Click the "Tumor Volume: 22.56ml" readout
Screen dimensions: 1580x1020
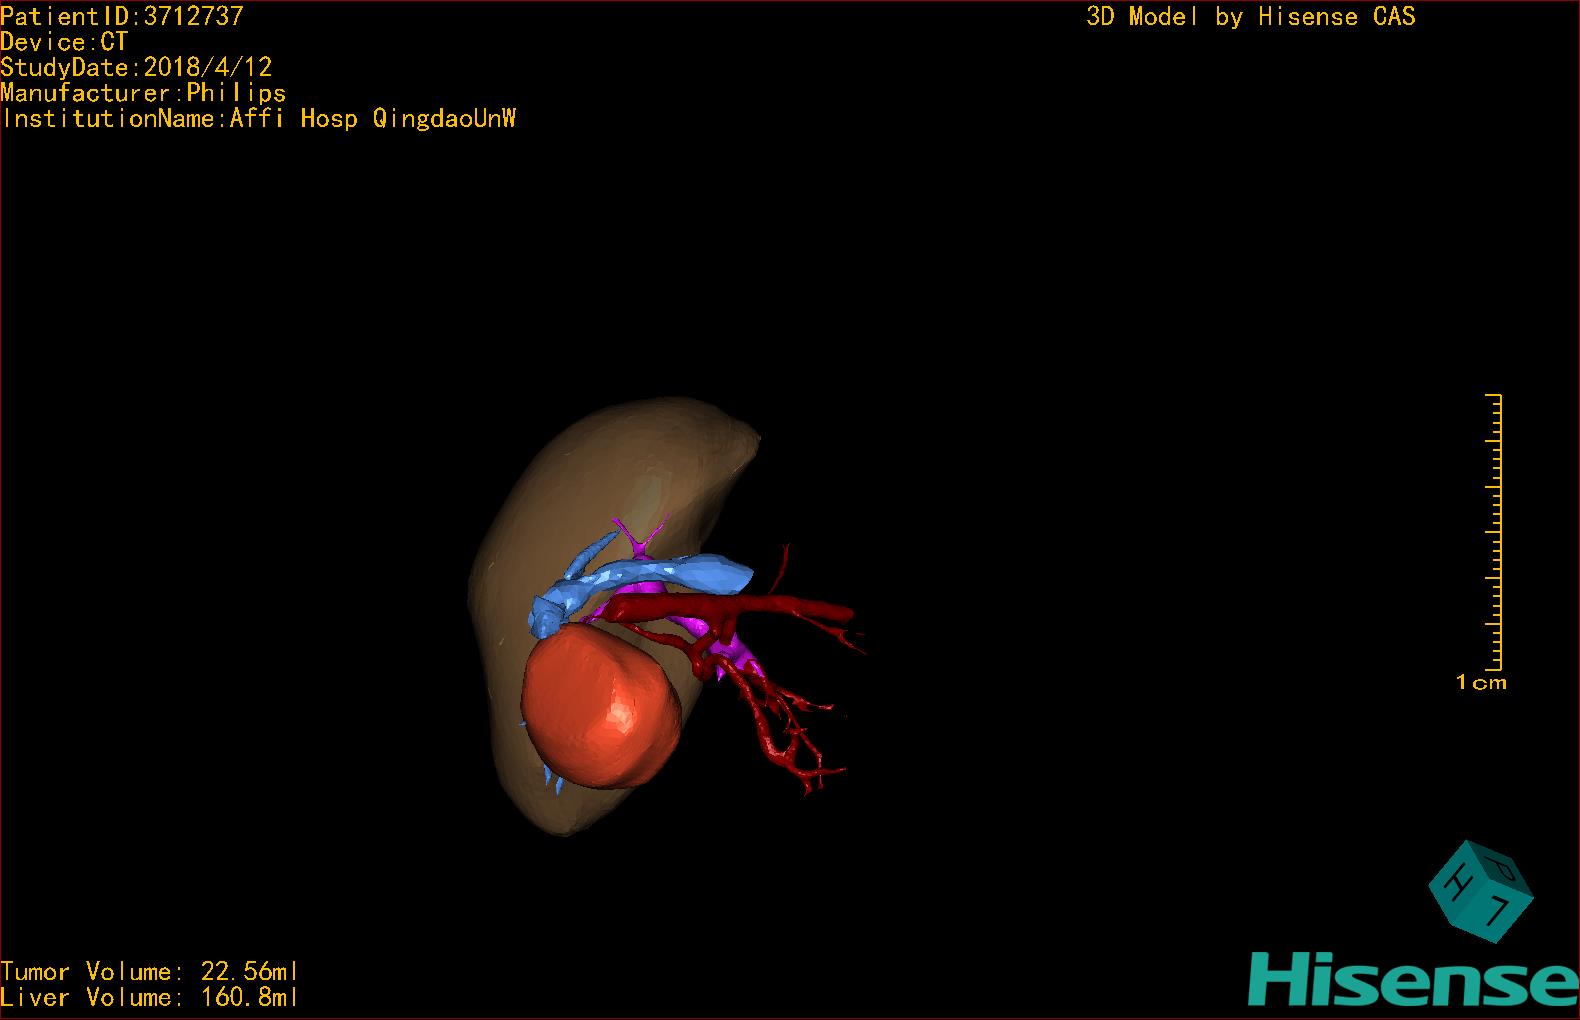pos(149,972)
